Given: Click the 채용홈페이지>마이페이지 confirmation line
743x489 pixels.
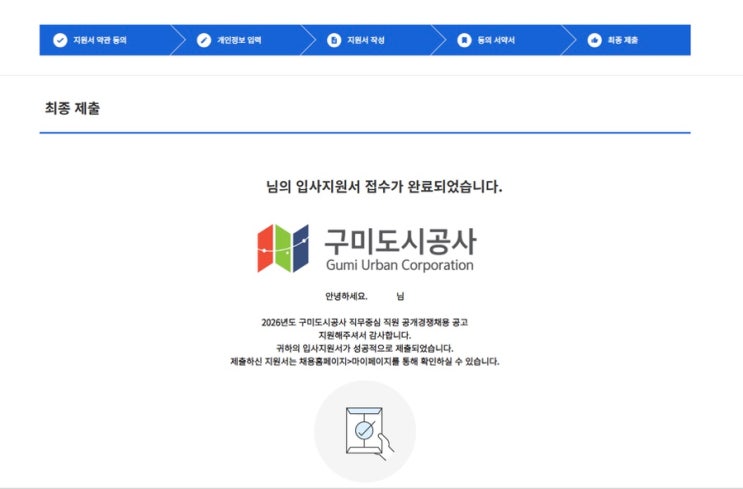Looking at the screenshot, I should pyautogui.click(x=364, y=362).
